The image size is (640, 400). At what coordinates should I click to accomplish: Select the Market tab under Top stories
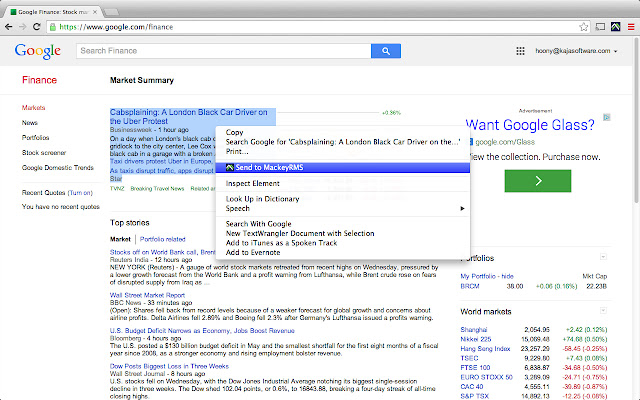[120, 239]
